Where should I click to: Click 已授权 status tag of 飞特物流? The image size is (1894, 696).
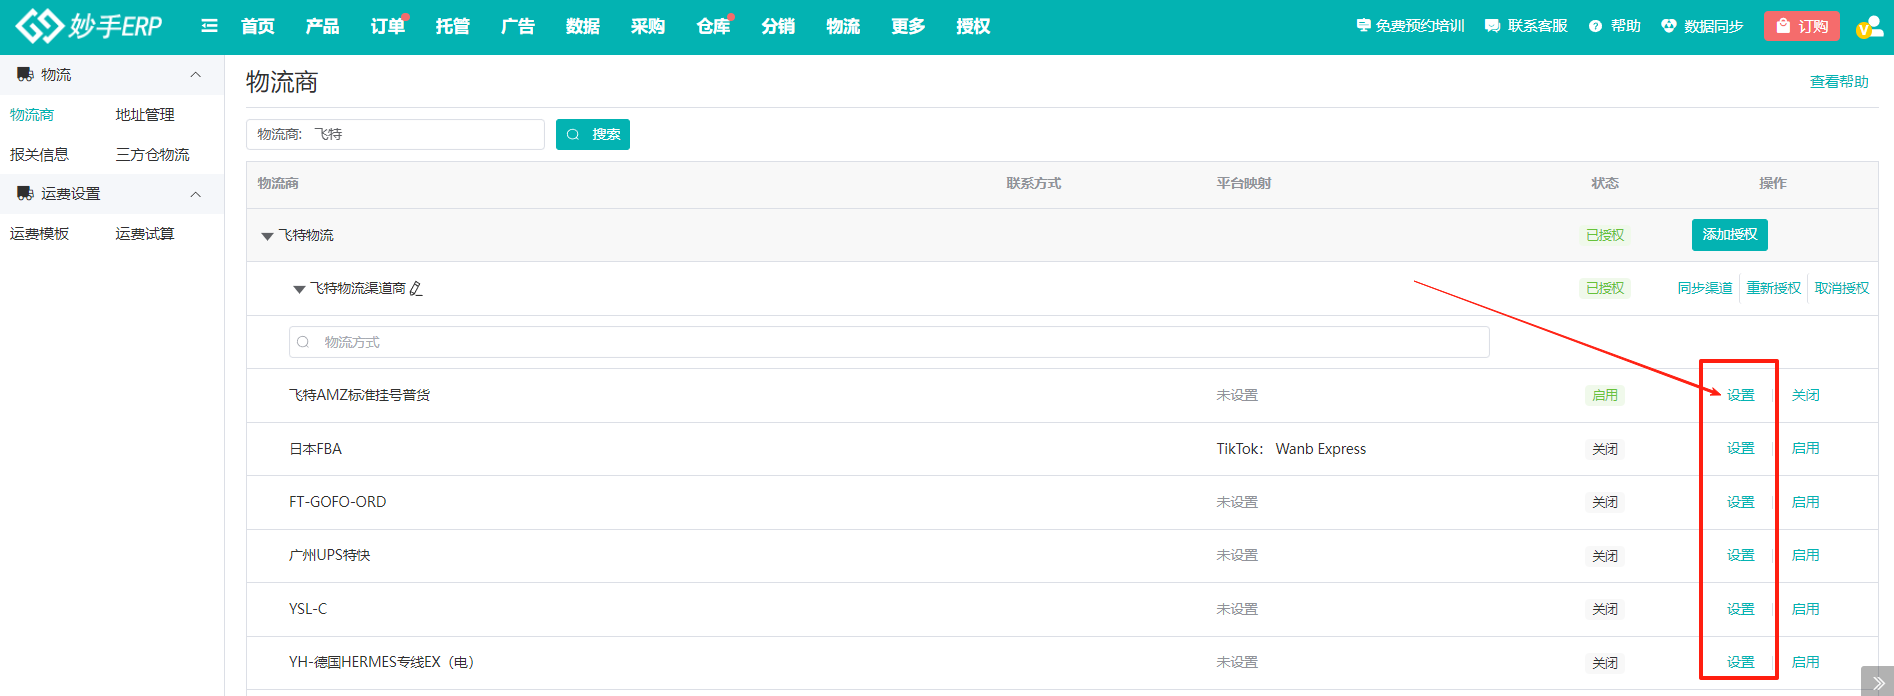(x=1605, y=235)
